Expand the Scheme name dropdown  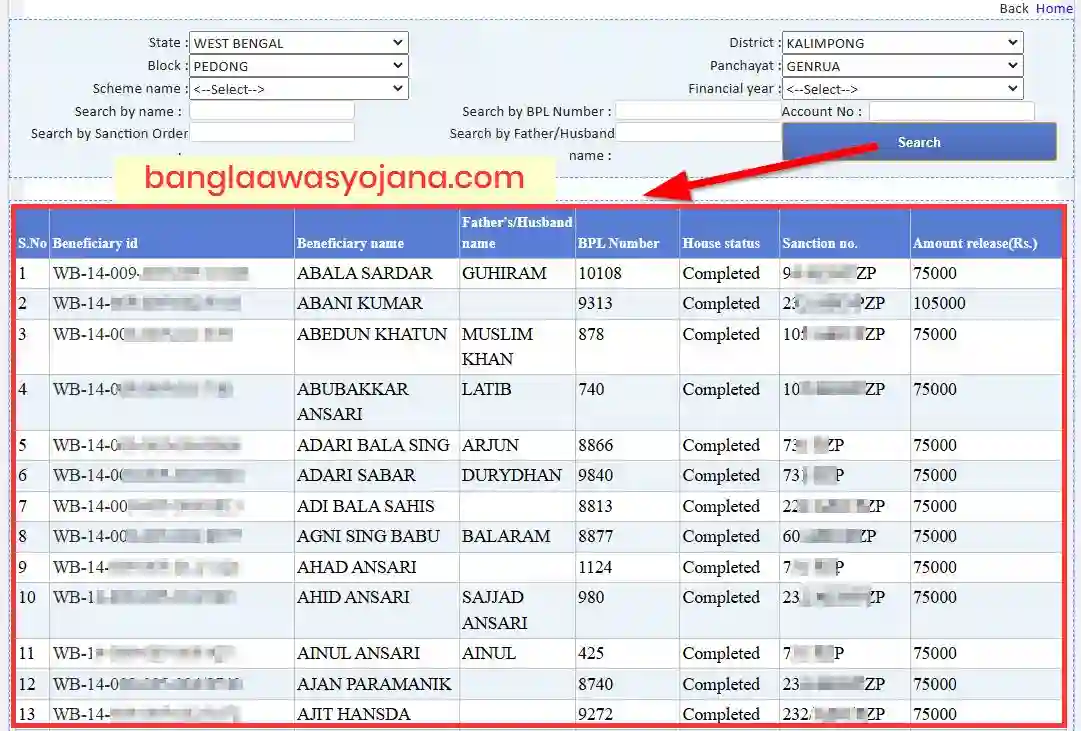299,88
